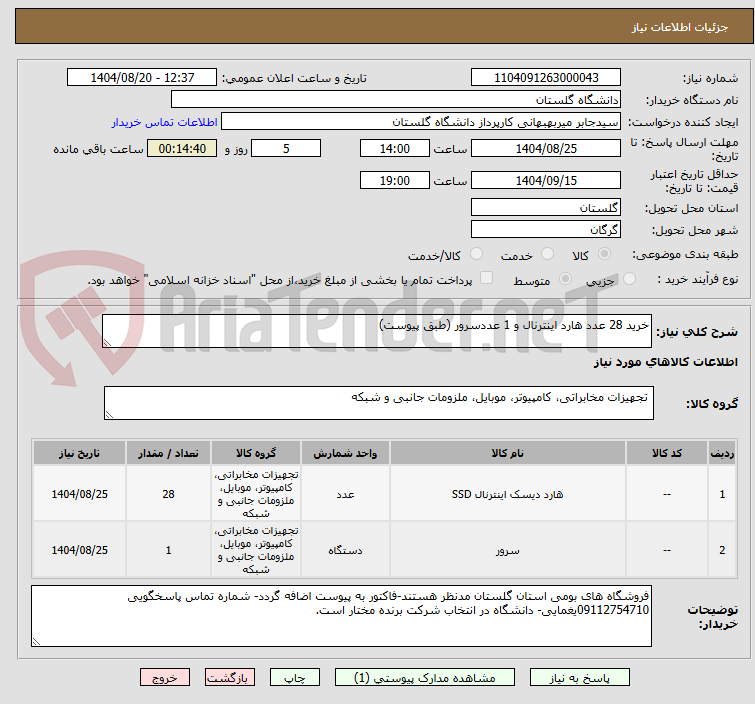This screenshot has width=755, height=704.
Task: Click the گروه کالا table column header
Action: 256,453
